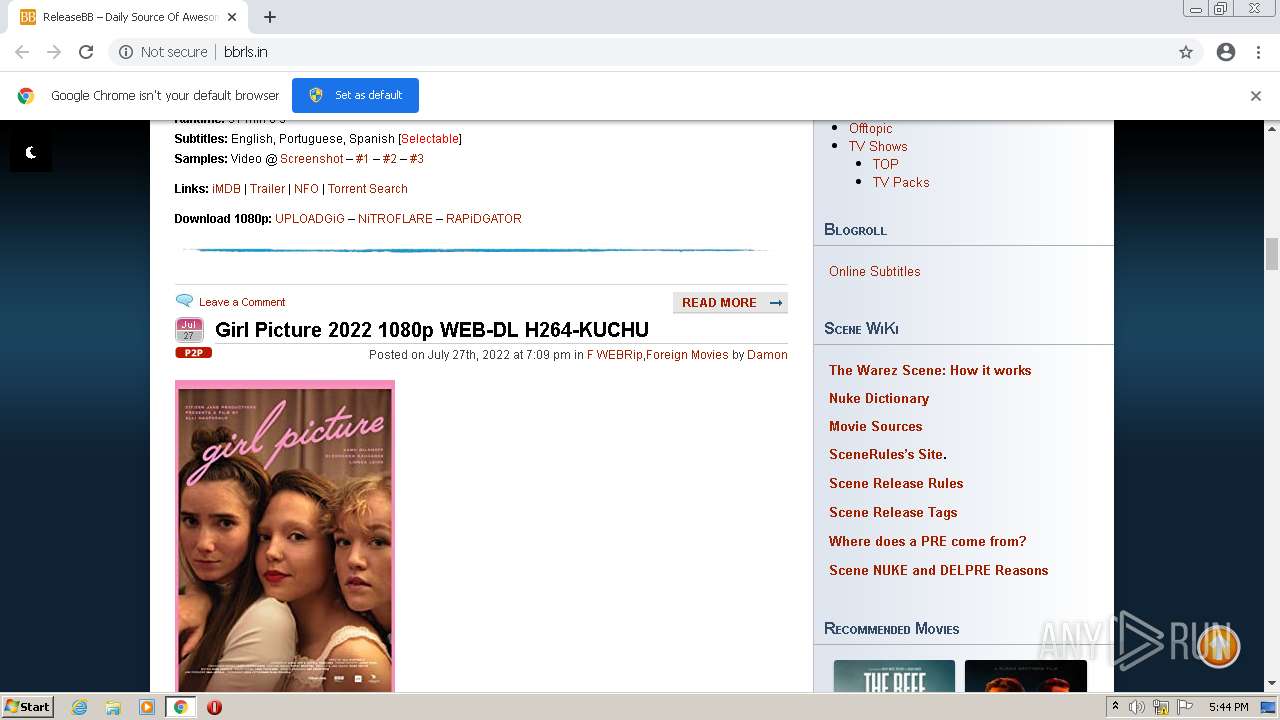The height and width of the screenshot is (720, 1280).
Task: Click the Jul 27 calendar date icon
Action: (189, 330)
